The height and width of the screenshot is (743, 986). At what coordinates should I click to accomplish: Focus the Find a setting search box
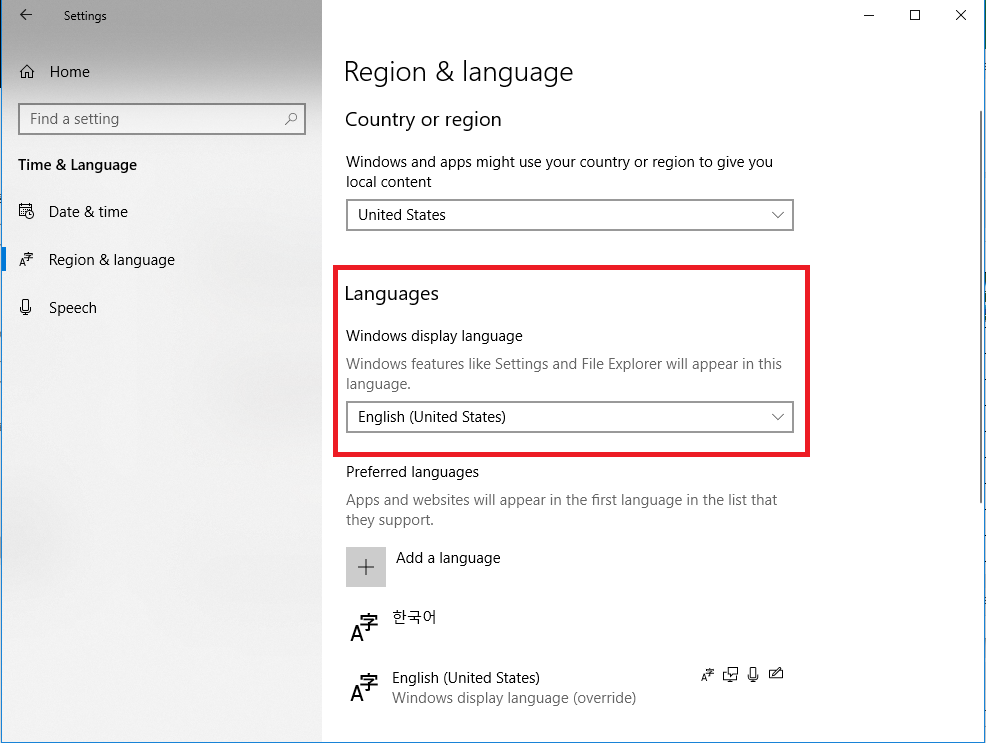click(x=162, y=119)
